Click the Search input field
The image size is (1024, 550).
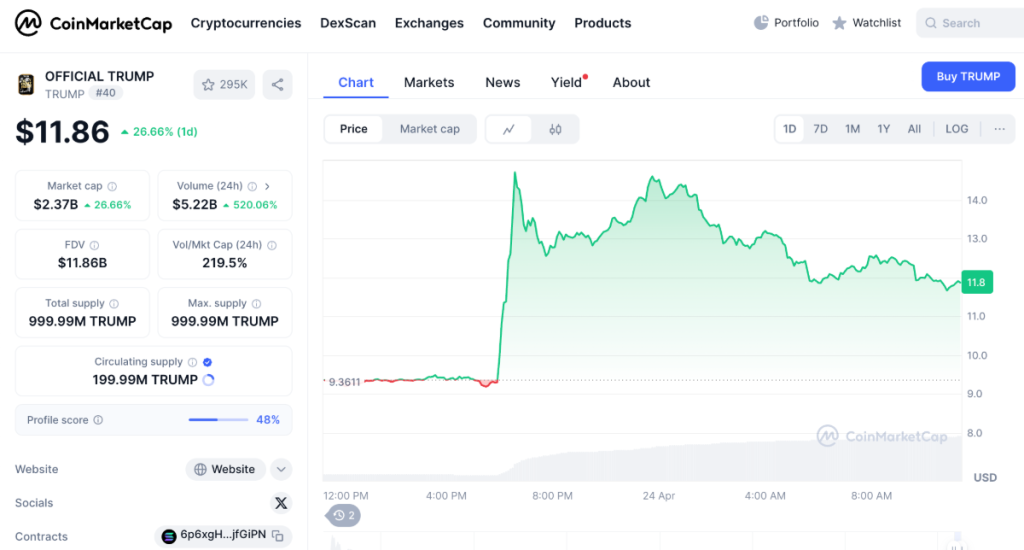(968, 23)
